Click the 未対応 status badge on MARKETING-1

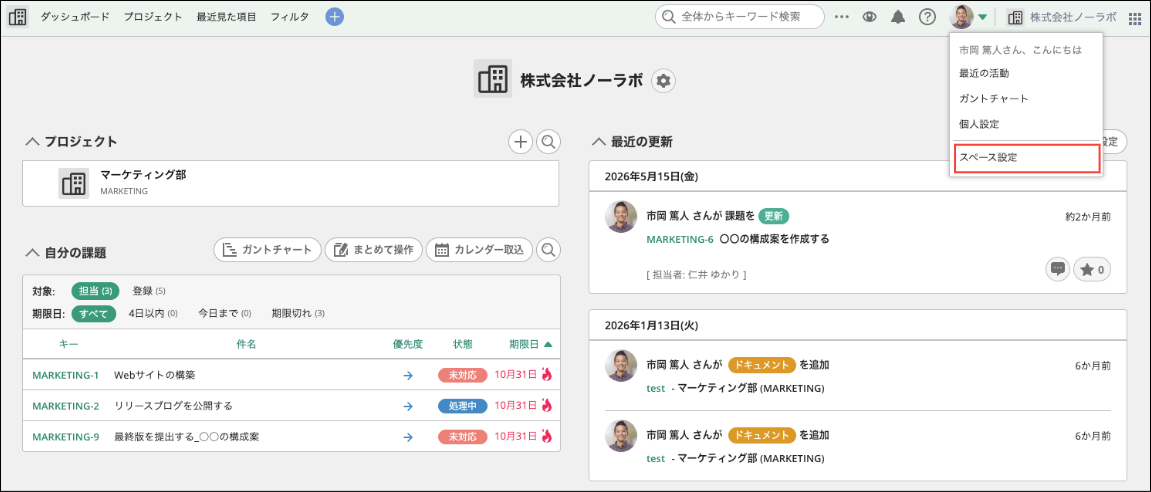click(462, 375)
